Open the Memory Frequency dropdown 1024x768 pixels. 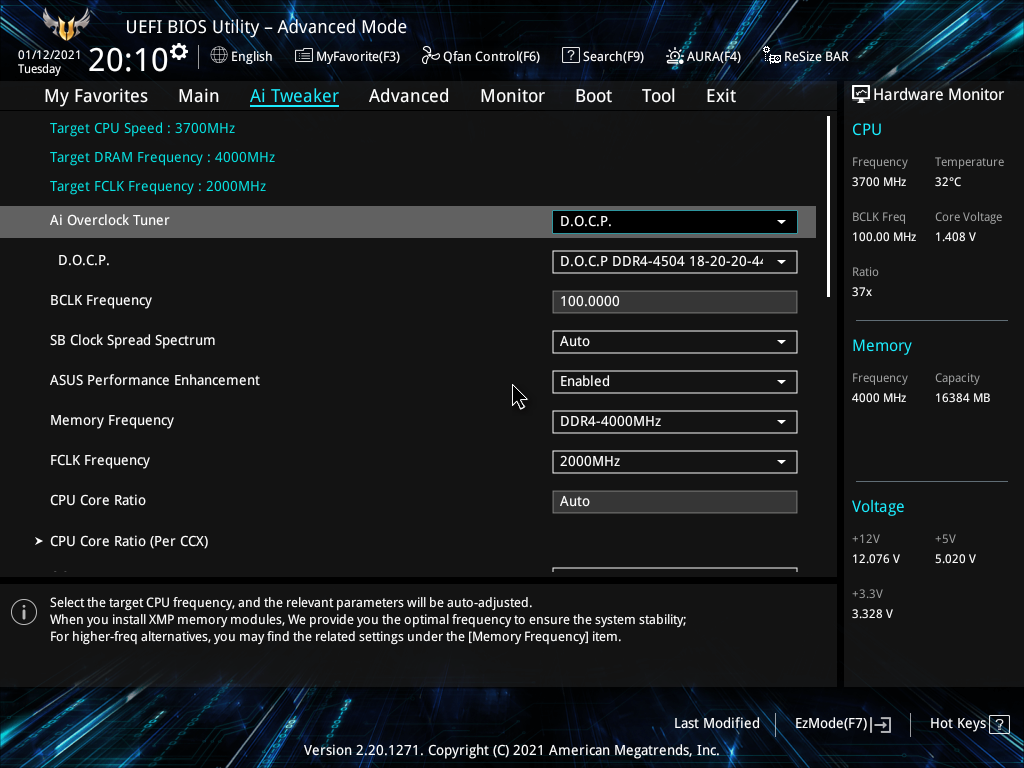(674, 422)
